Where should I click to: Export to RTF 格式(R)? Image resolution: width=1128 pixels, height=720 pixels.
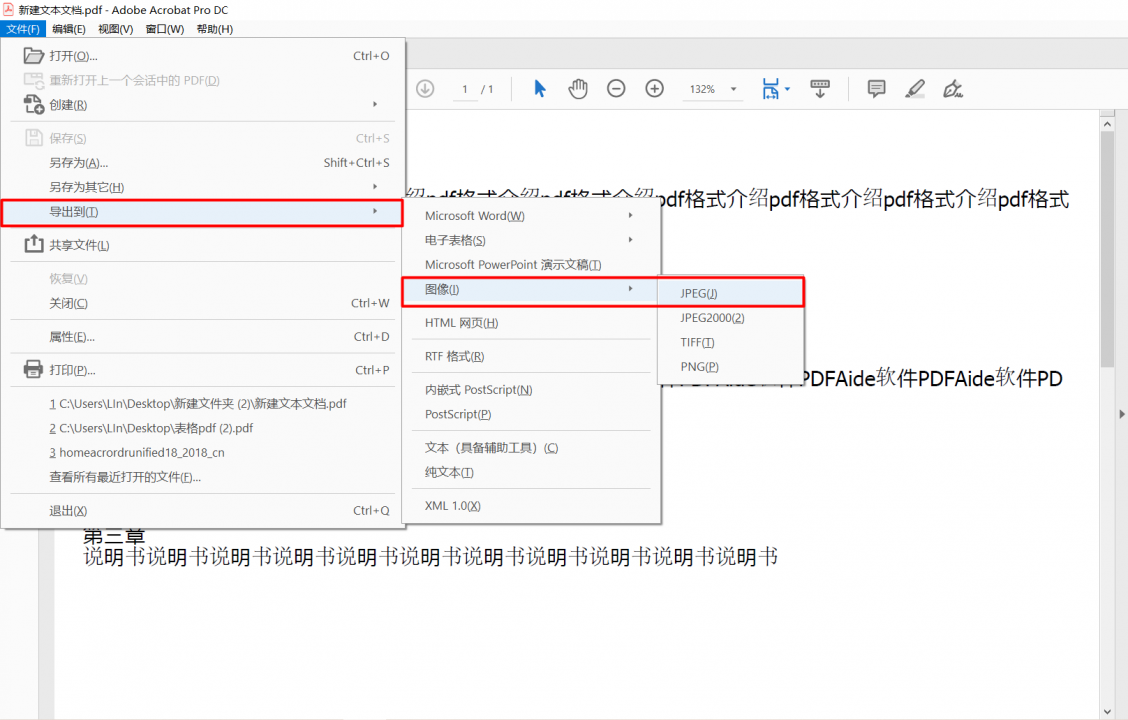point(531,356)
